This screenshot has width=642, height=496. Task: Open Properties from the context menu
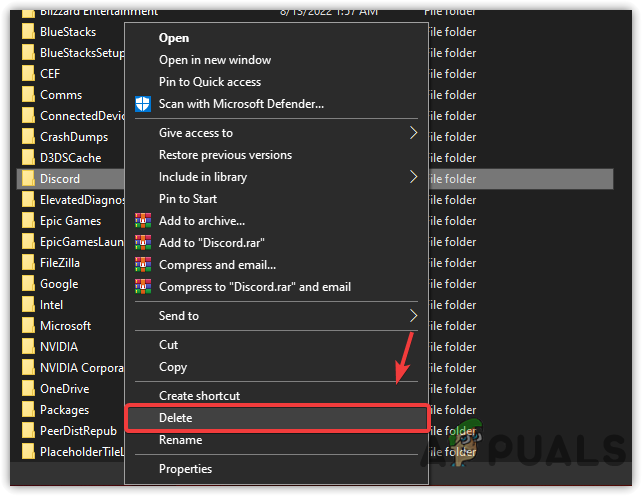pos(185,469)
